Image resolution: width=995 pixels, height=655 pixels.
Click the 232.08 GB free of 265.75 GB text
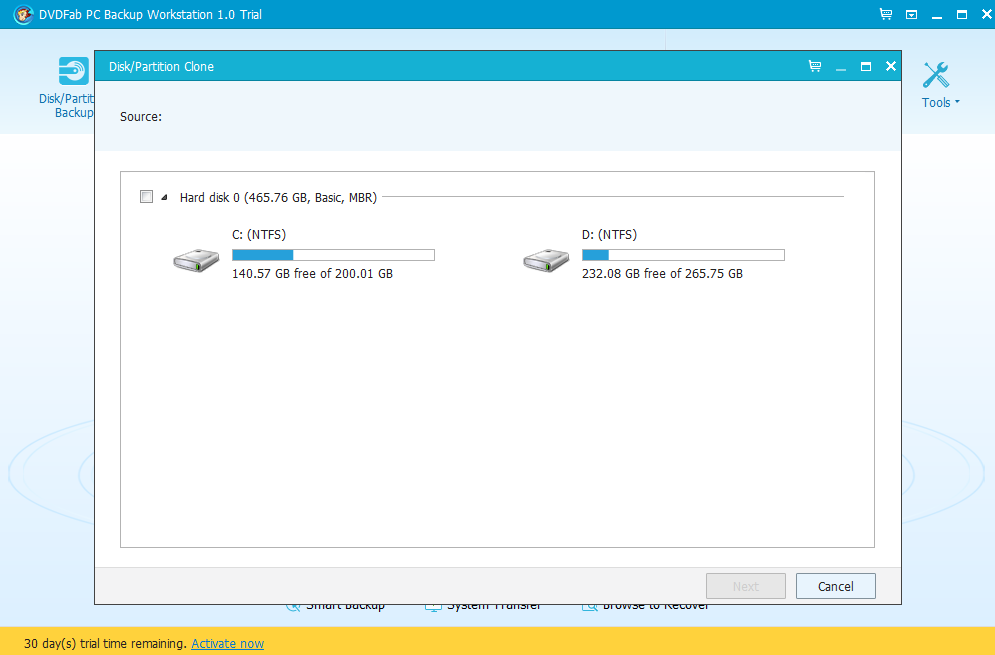click(x=662, y=274)
